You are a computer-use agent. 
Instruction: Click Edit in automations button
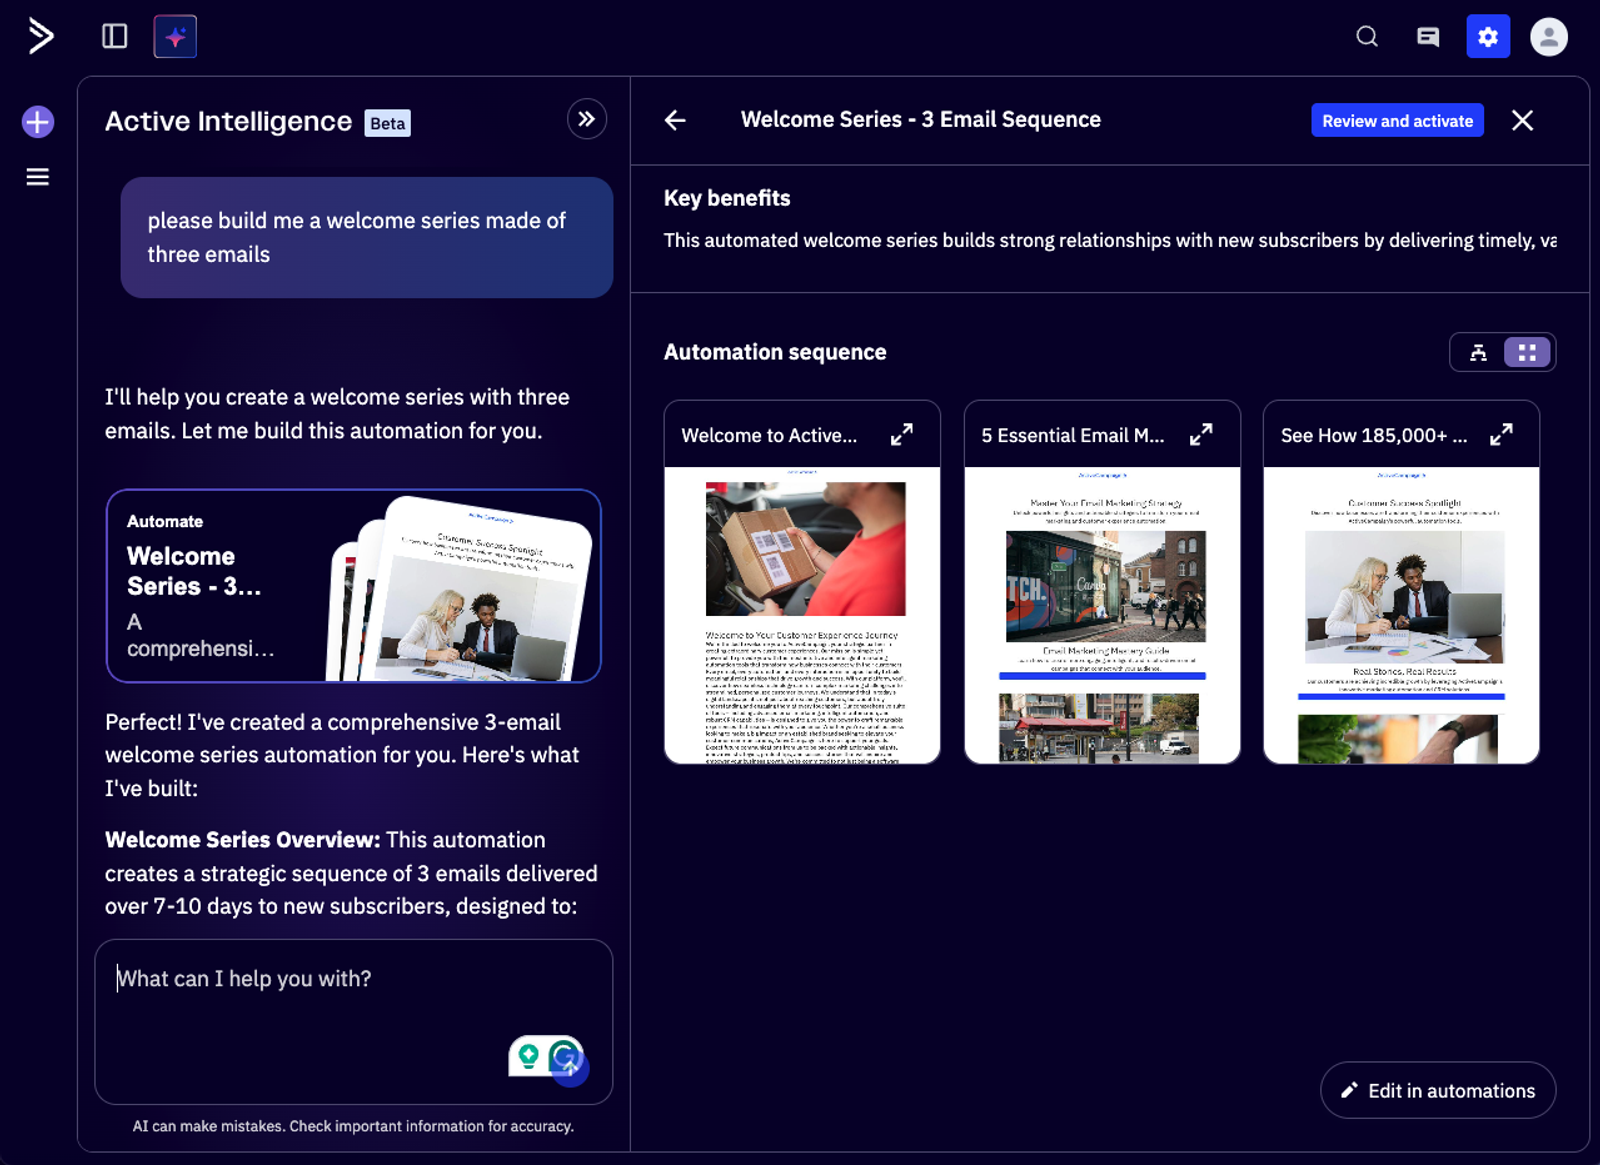click(x=1438, y=1090)
